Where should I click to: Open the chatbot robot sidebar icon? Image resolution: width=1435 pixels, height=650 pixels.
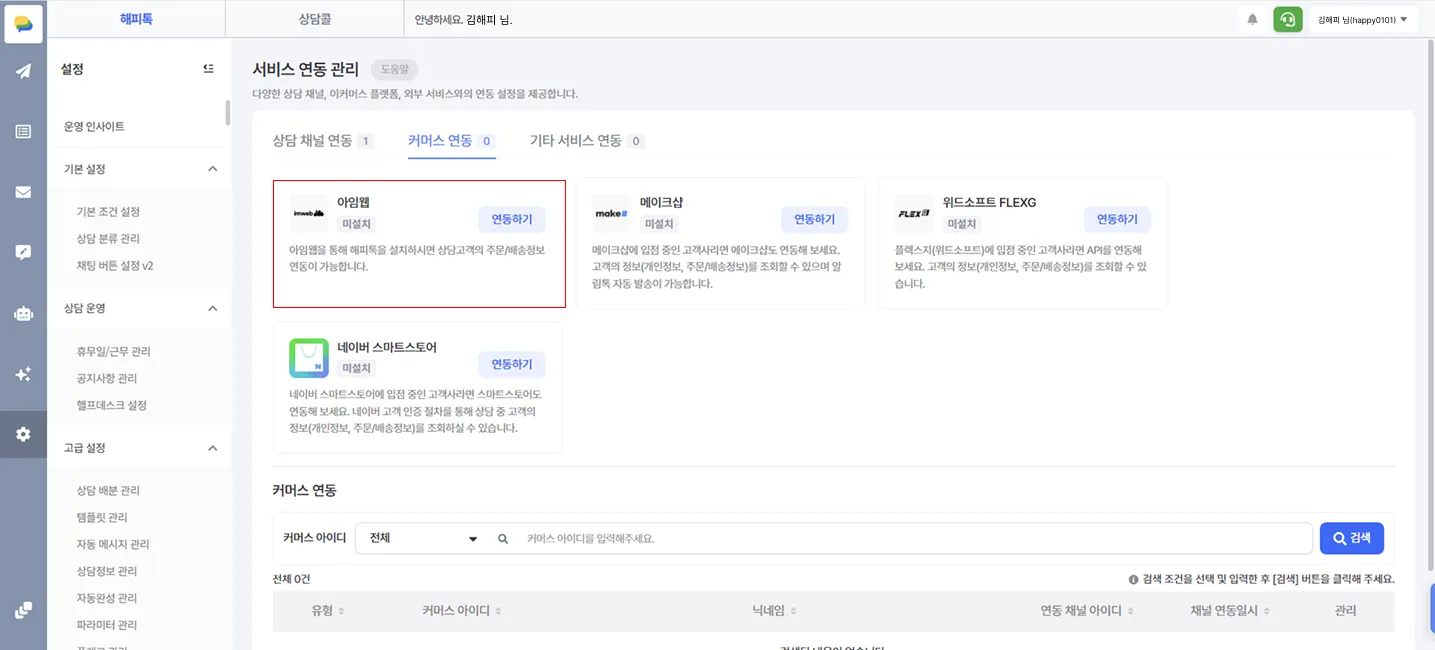click(23, 313)
